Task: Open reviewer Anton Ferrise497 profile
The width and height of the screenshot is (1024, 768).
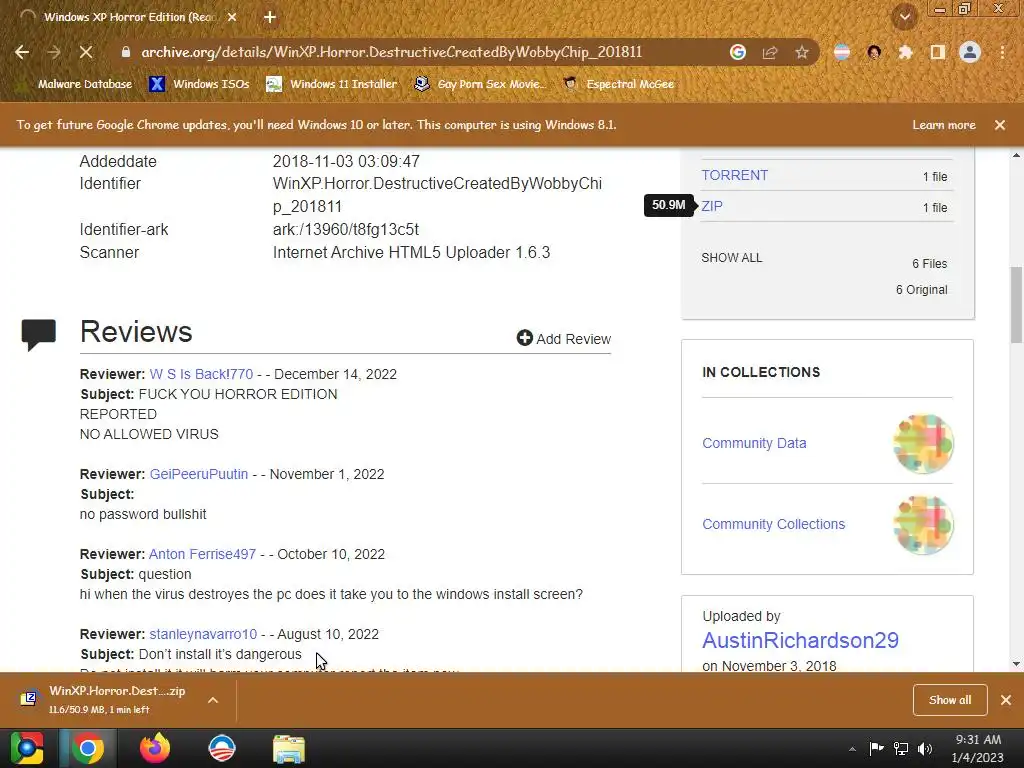Action: pyautogui.click(x=202, y=554)
